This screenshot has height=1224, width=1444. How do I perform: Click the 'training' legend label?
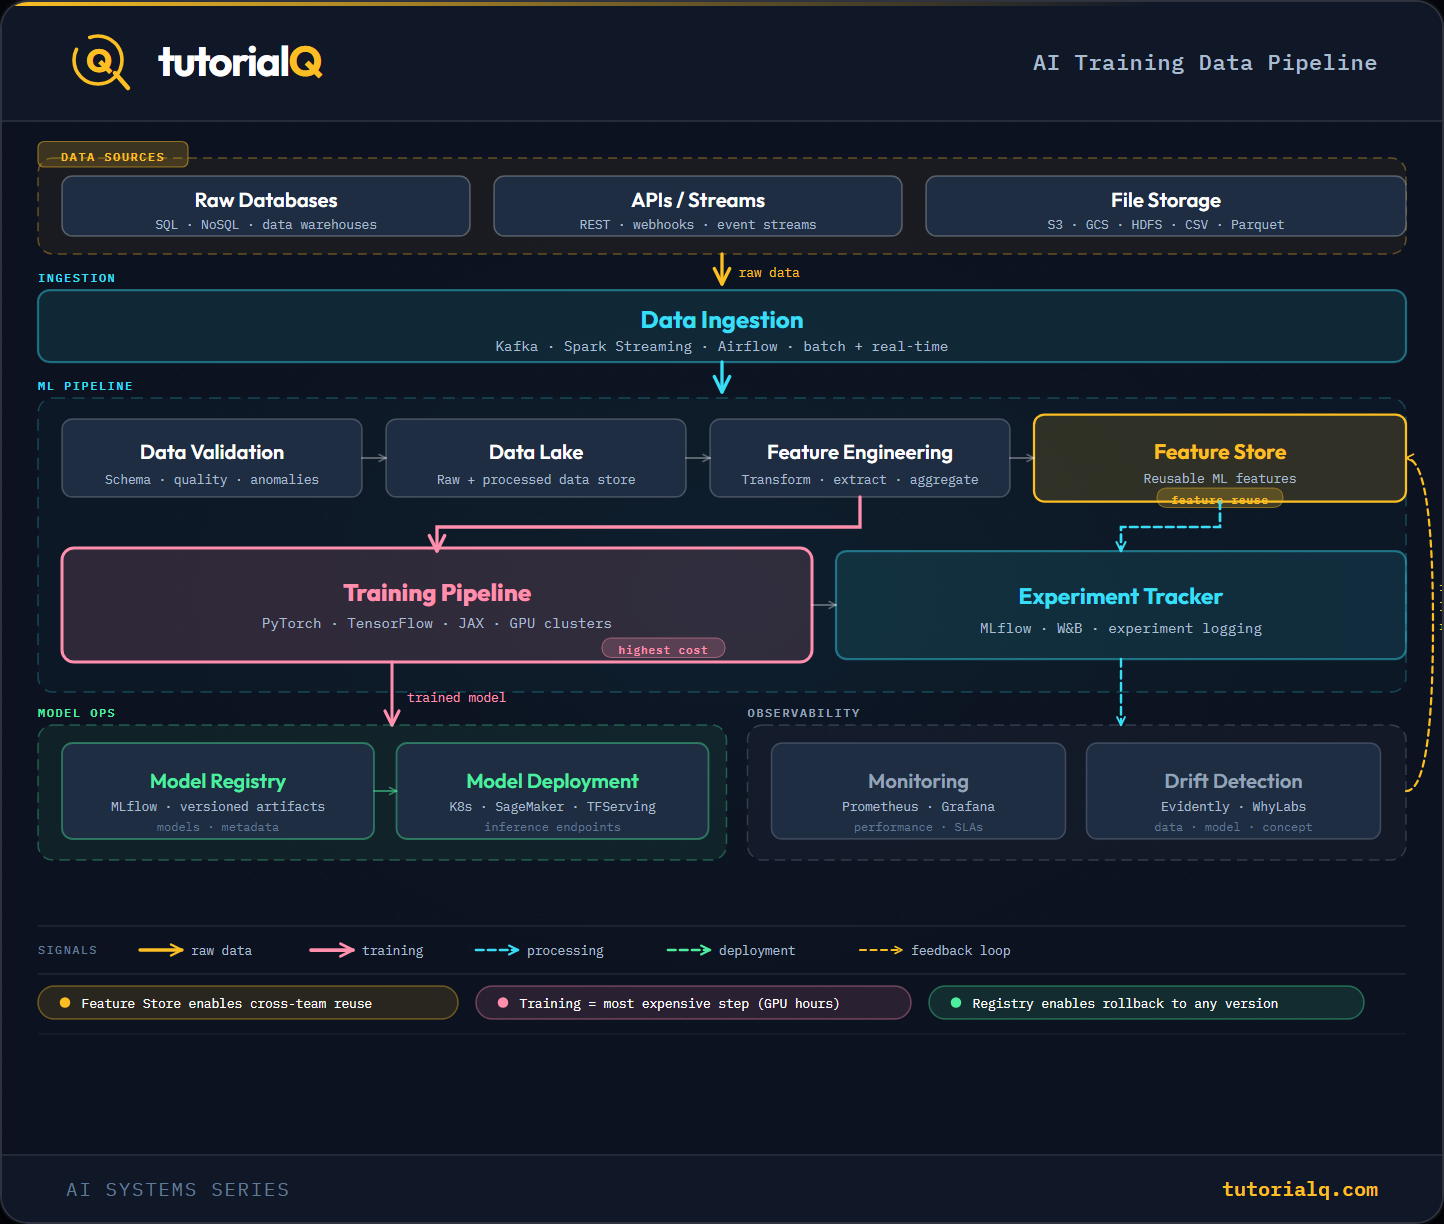pos(393,950)
